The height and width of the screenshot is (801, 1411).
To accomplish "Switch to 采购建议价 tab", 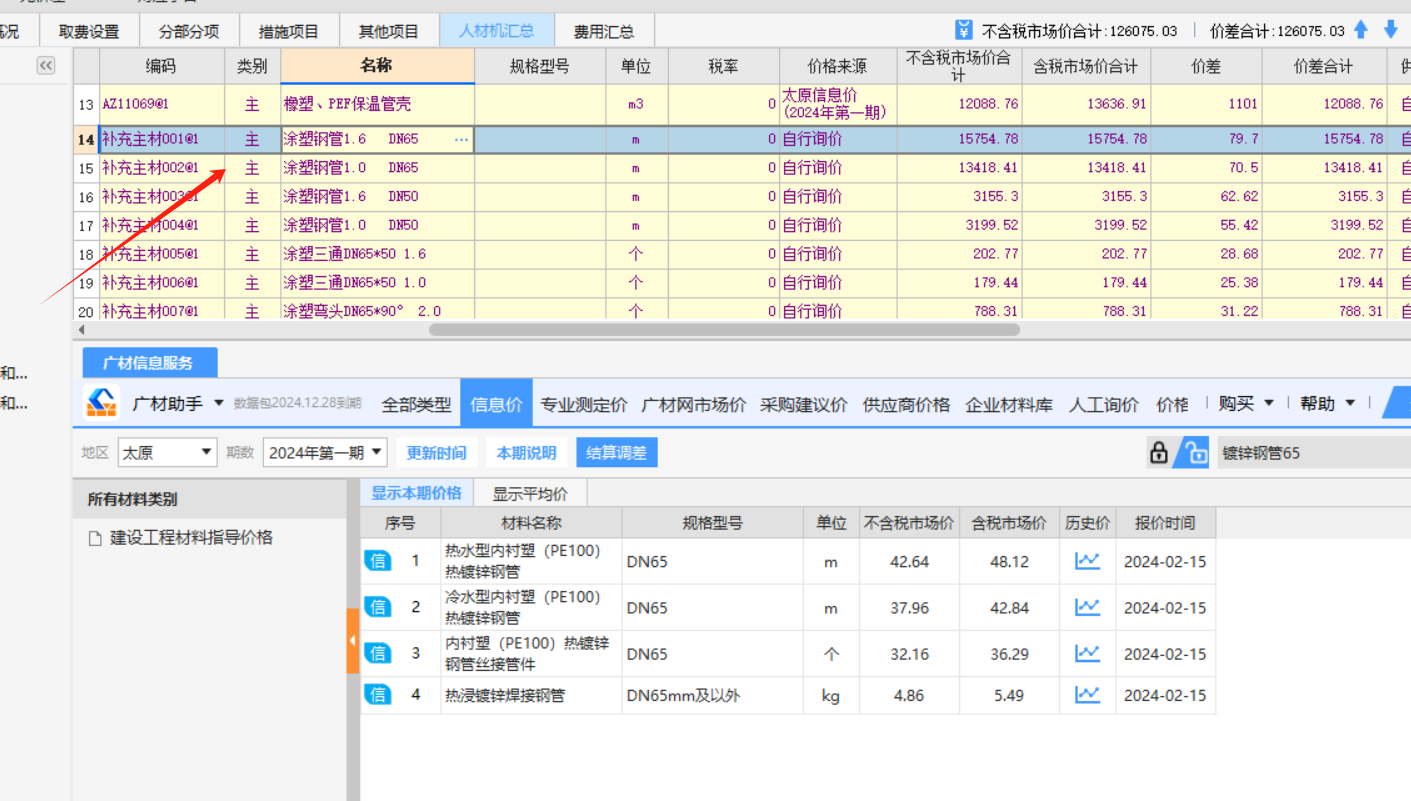I will pyautogui.click(x=804, y=404).
